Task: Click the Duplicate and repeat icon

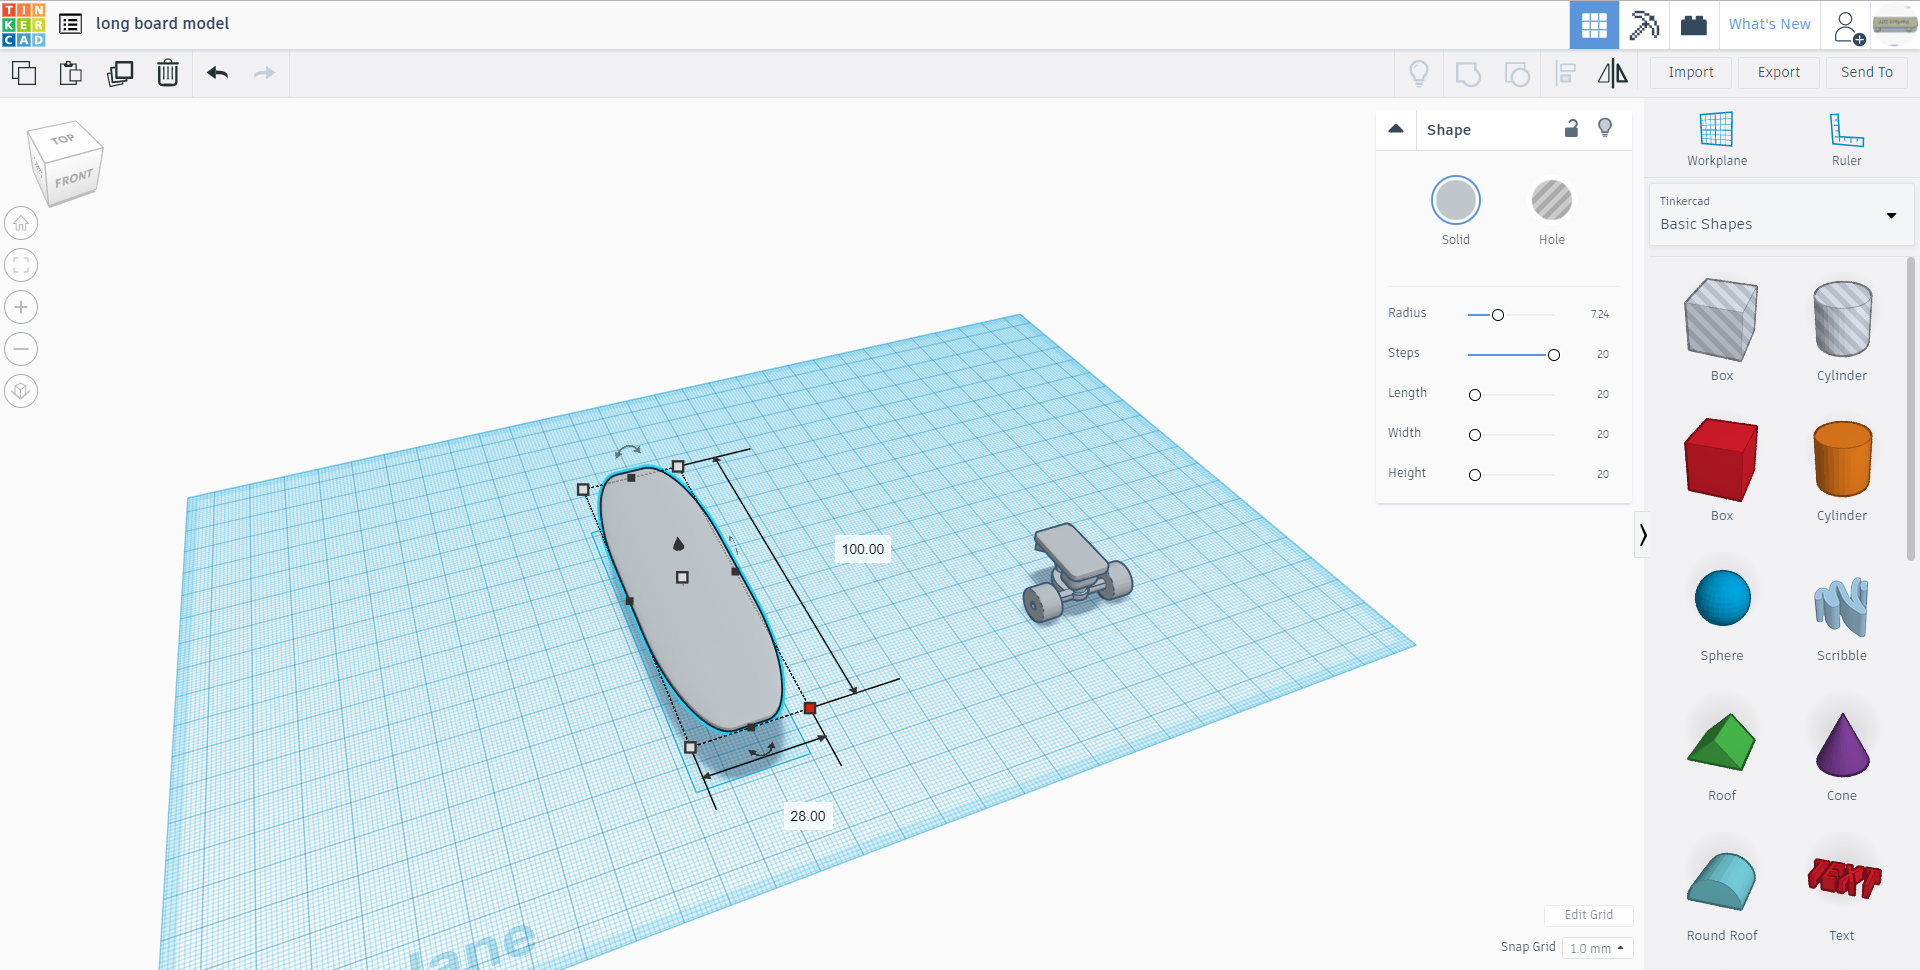Action: 120,73
